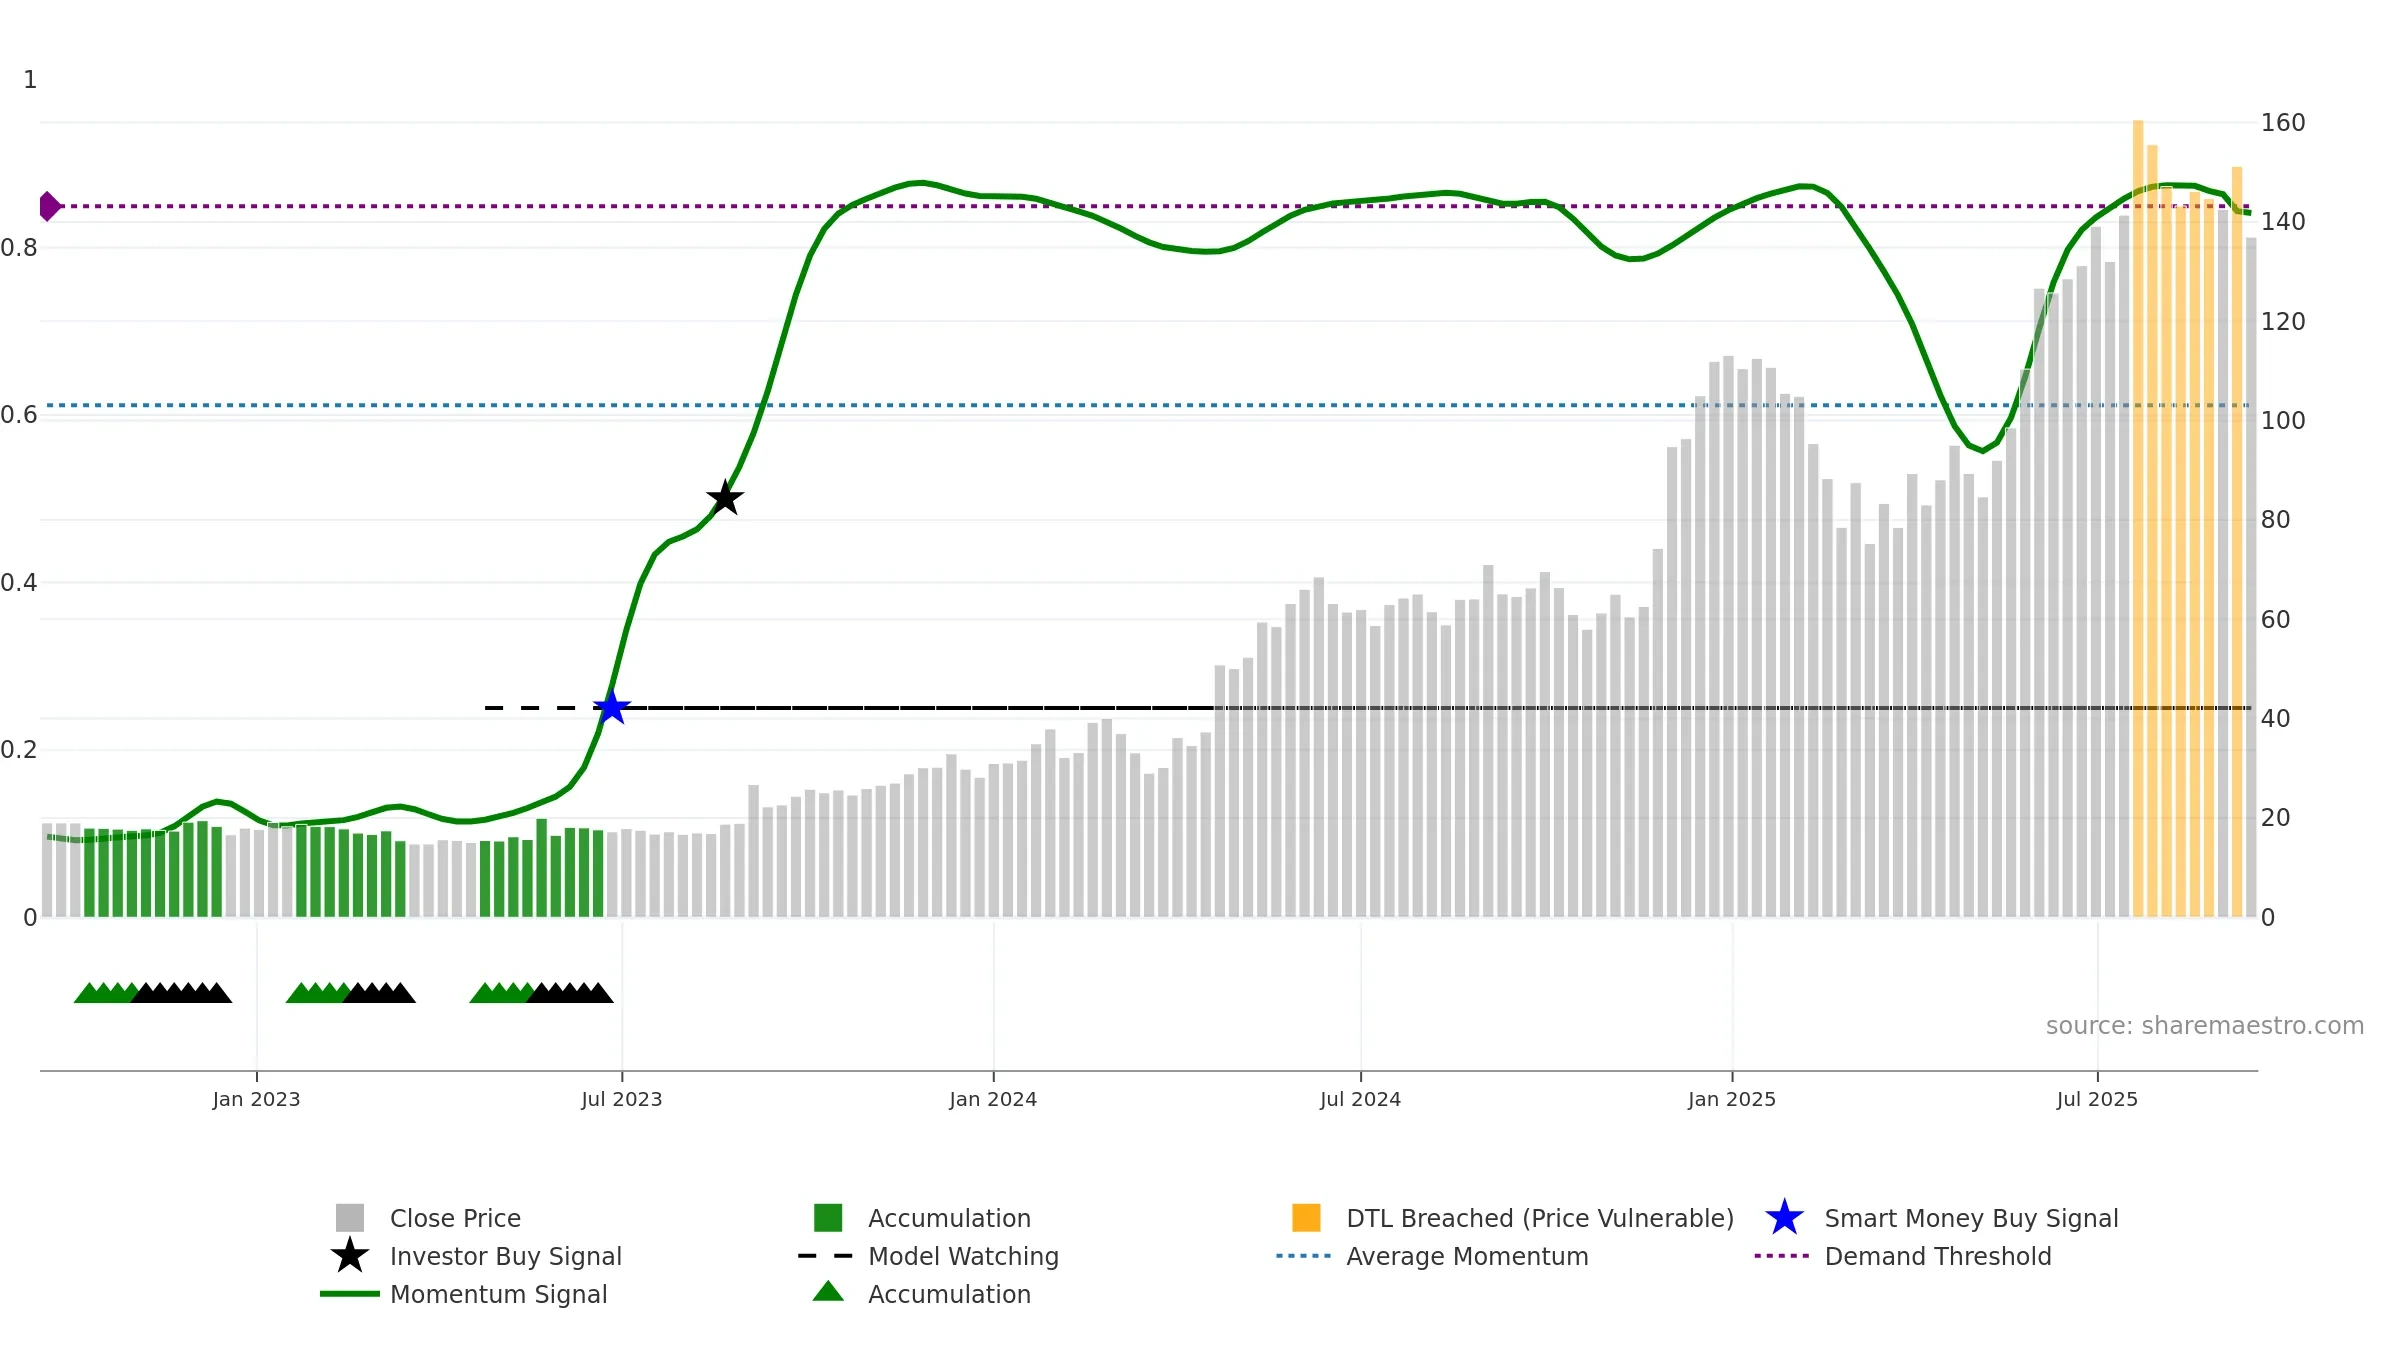
Task: Toggle the Close Price legend label
Action: point(455,1218)
